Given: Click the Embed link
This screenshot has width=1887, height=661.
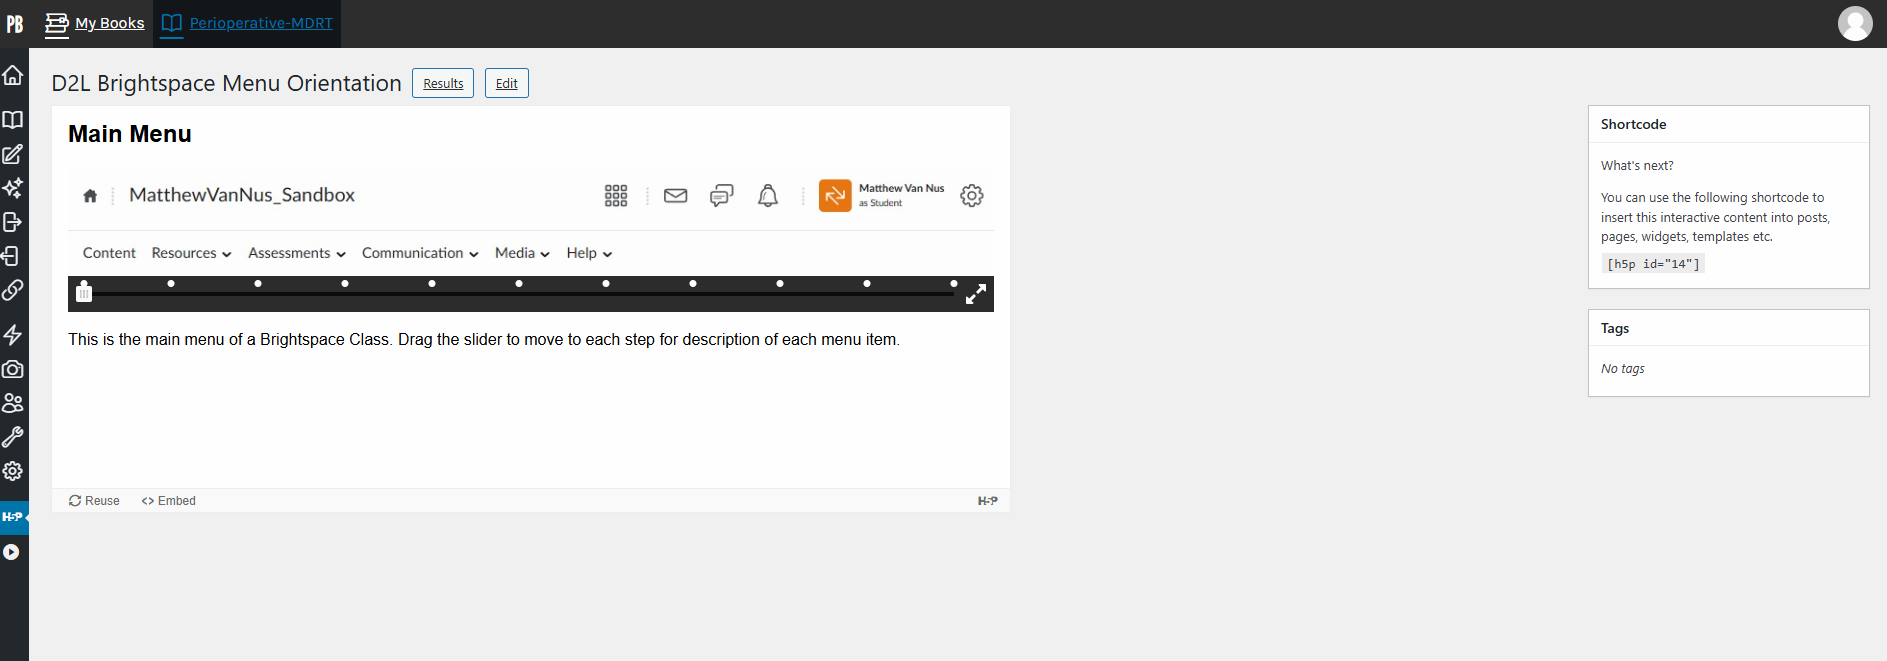Looking at the screenshot, I should click(168, 501).
